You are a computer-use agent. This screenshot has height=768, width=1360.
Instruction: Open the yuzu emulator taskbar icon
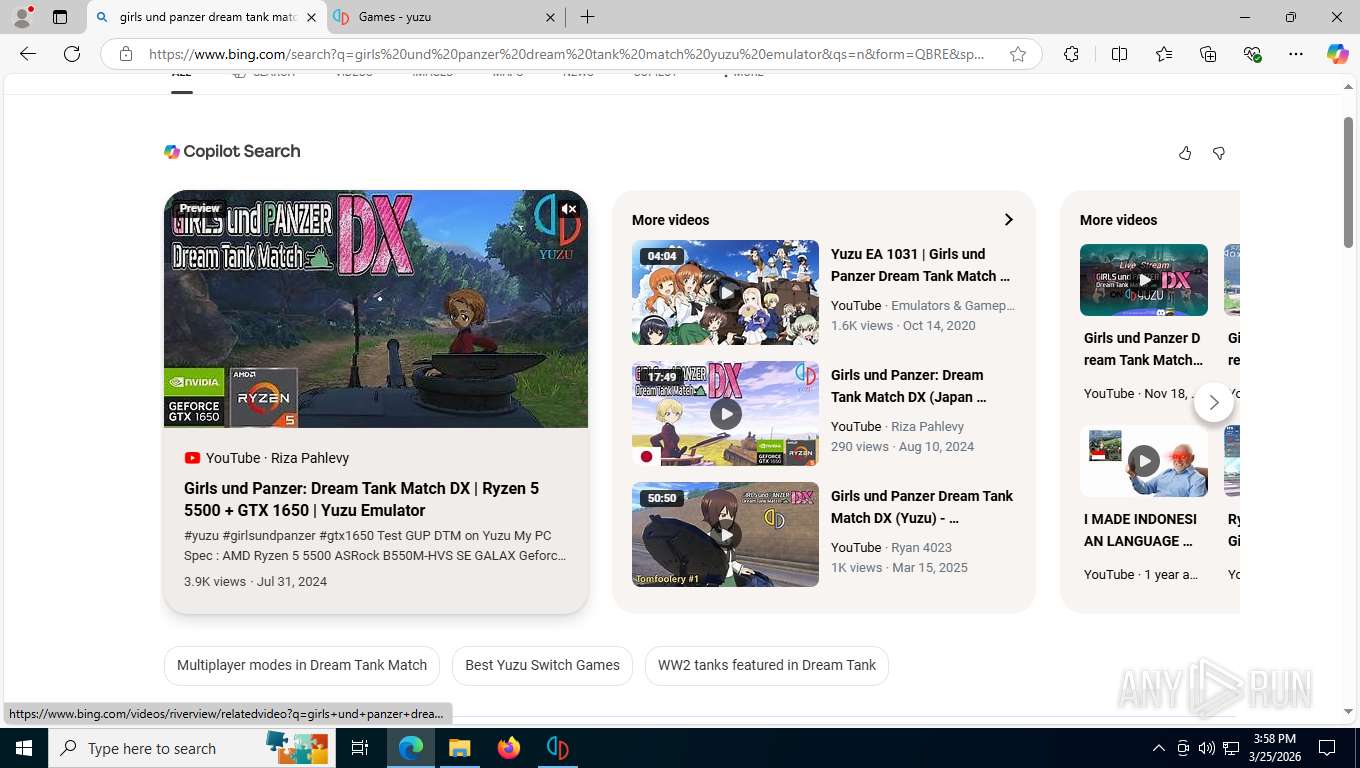coord(558,748)
